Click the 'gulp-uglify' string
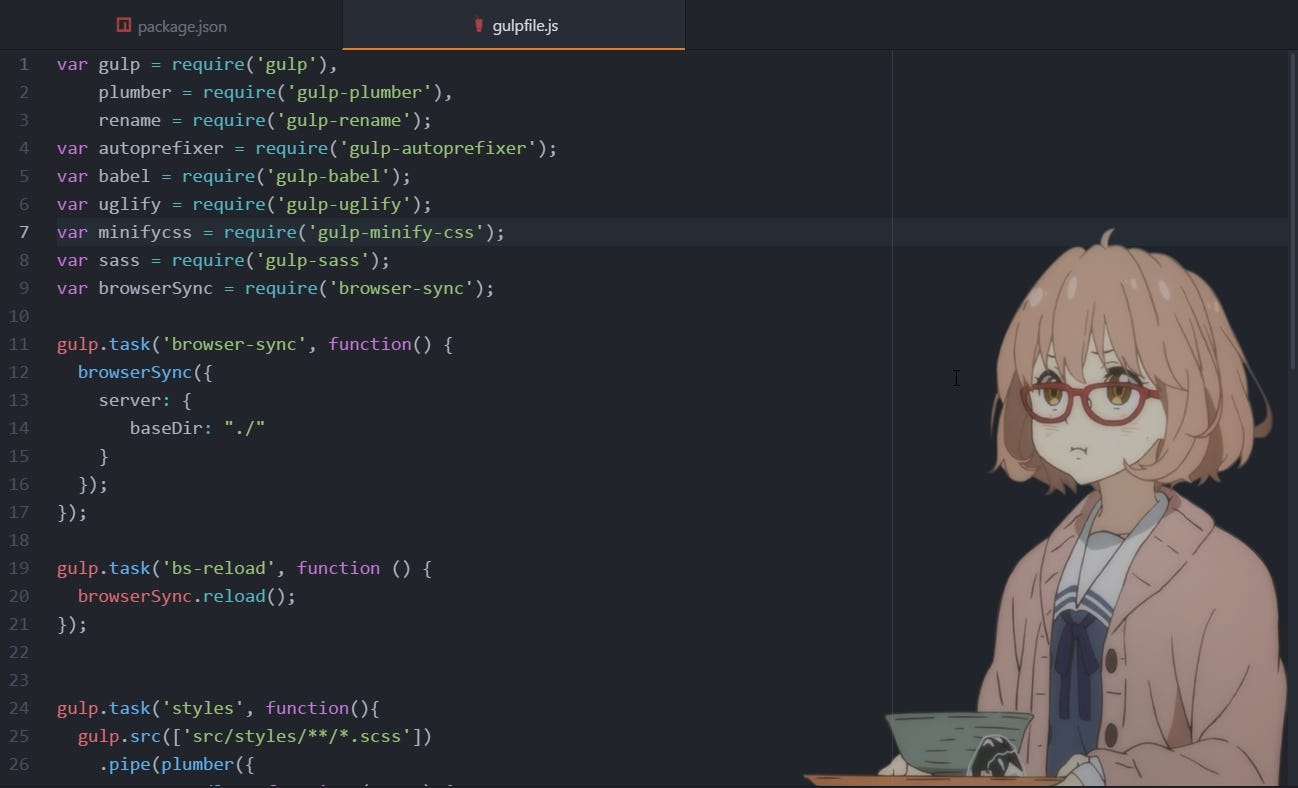 tap(343, 204)
